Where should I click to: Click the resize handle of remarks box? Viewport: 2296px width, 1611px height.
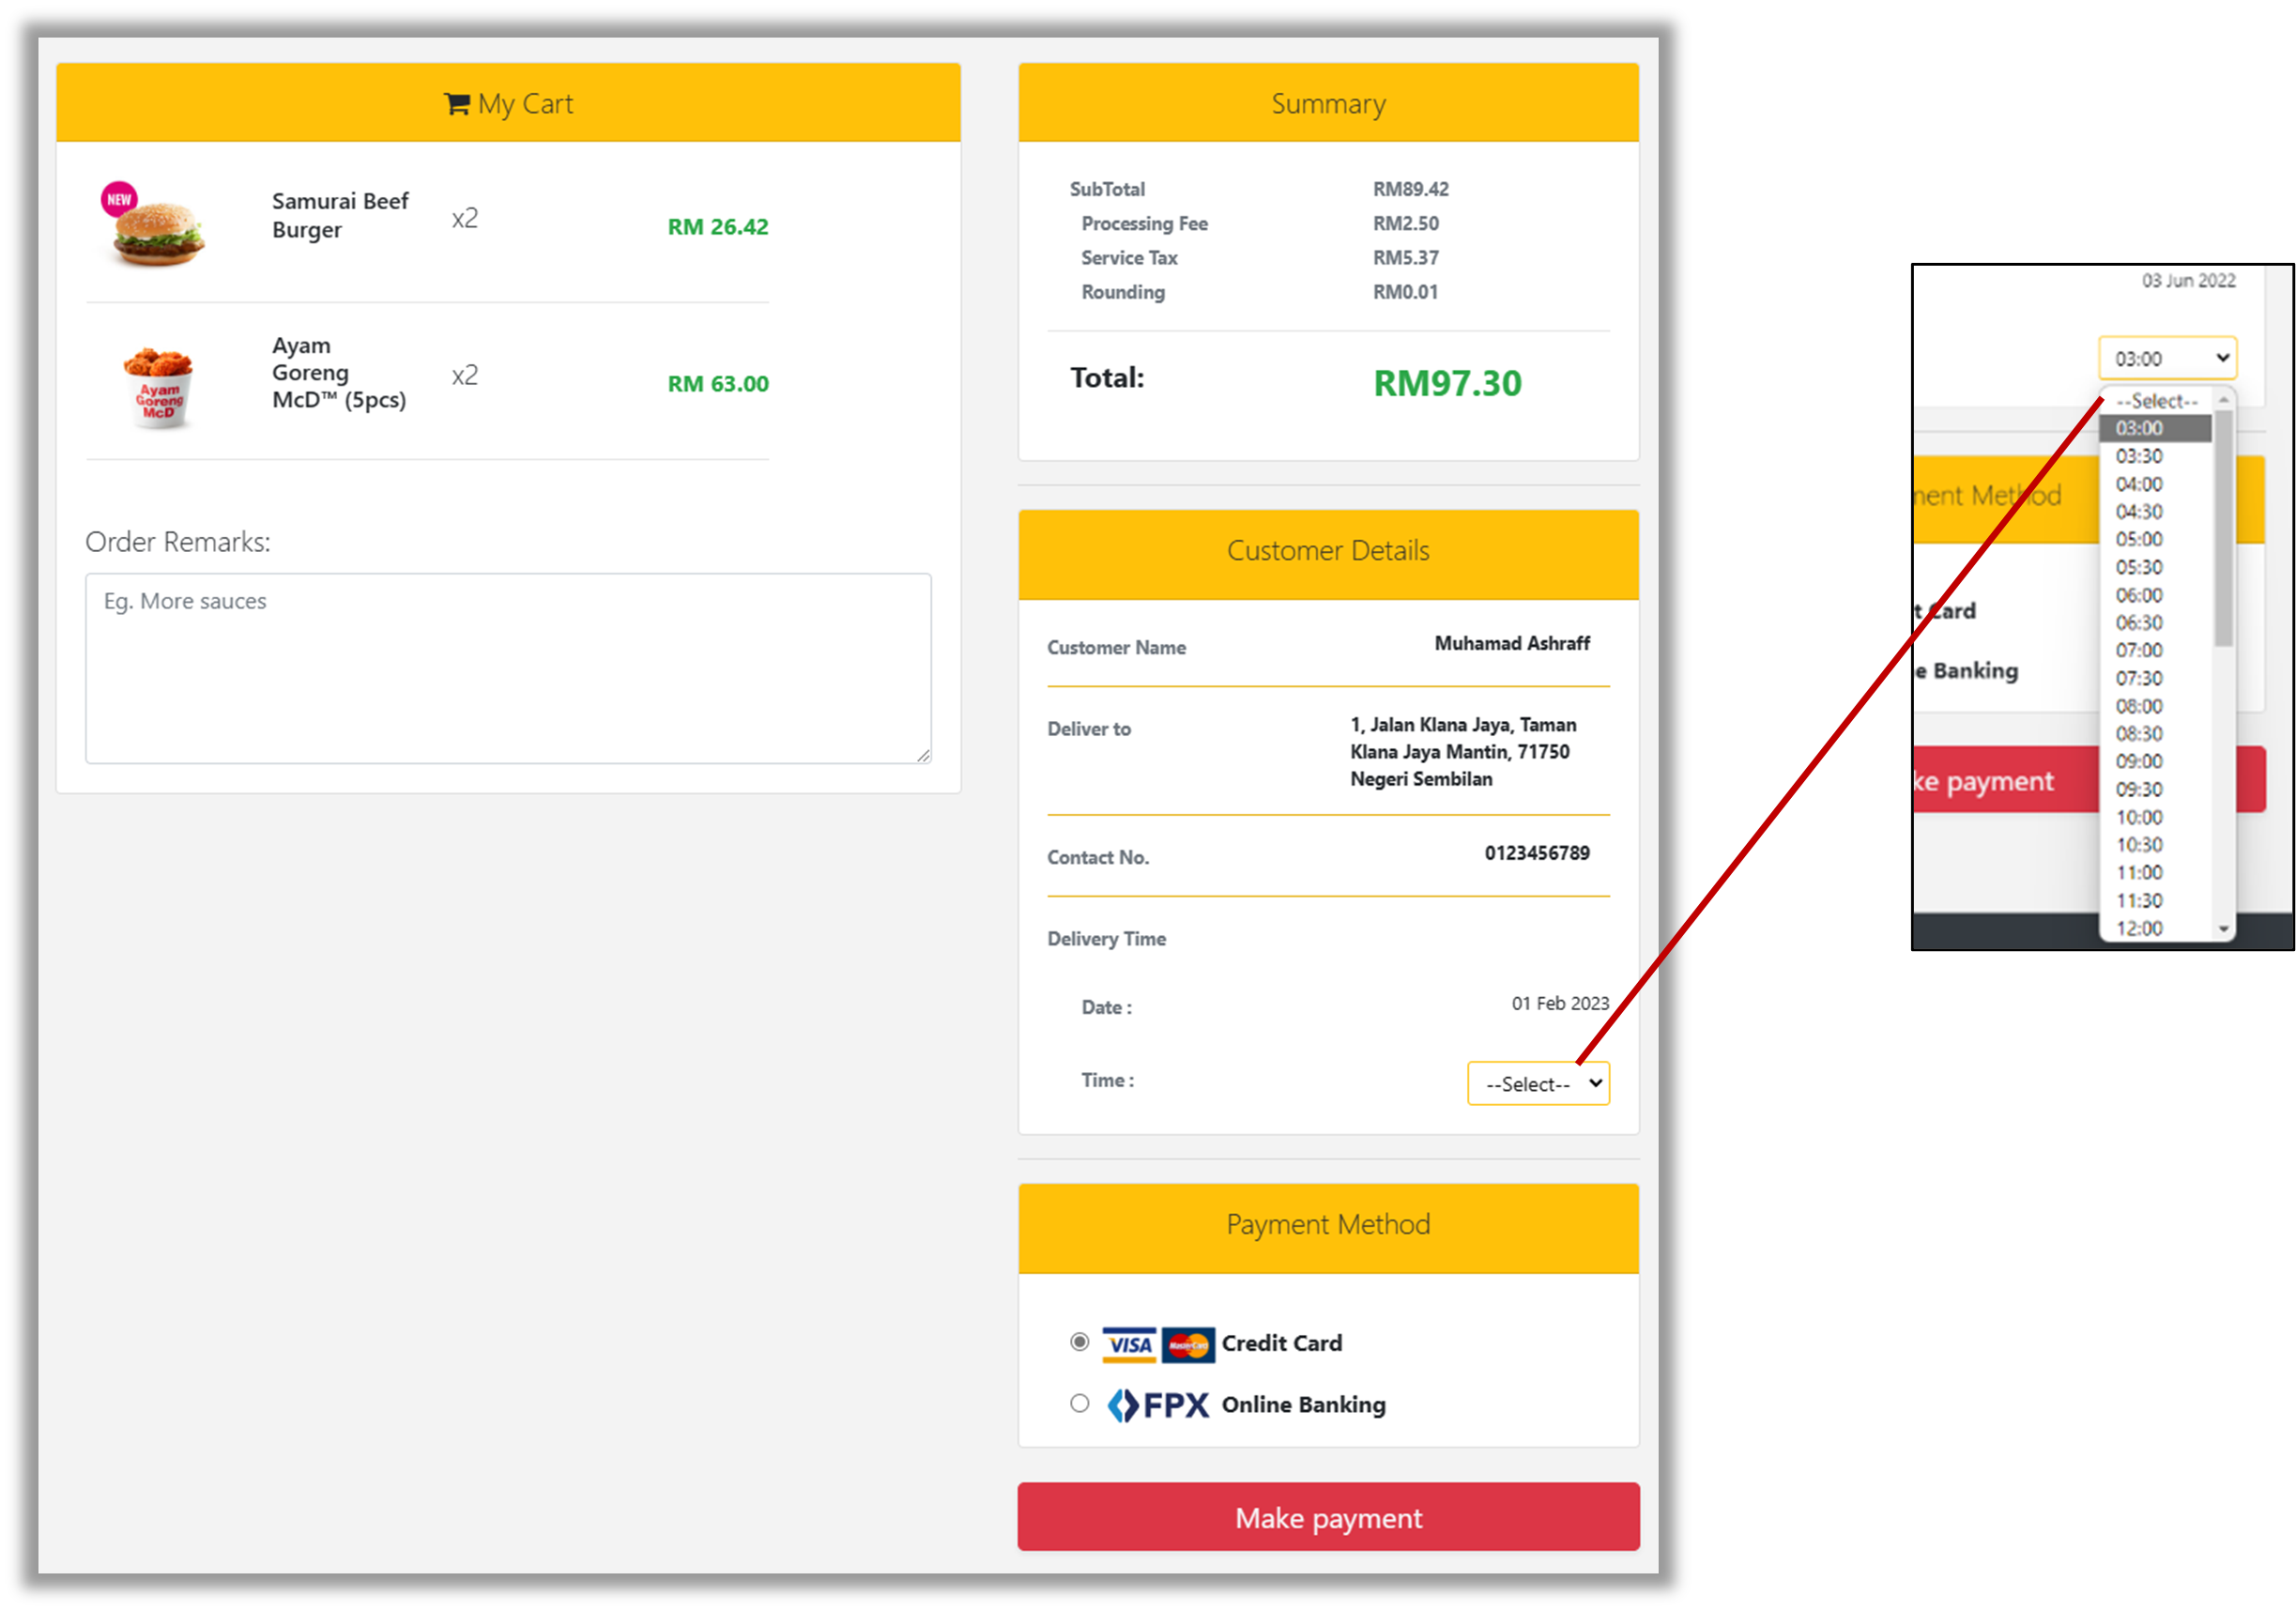[x=924, y=756]
